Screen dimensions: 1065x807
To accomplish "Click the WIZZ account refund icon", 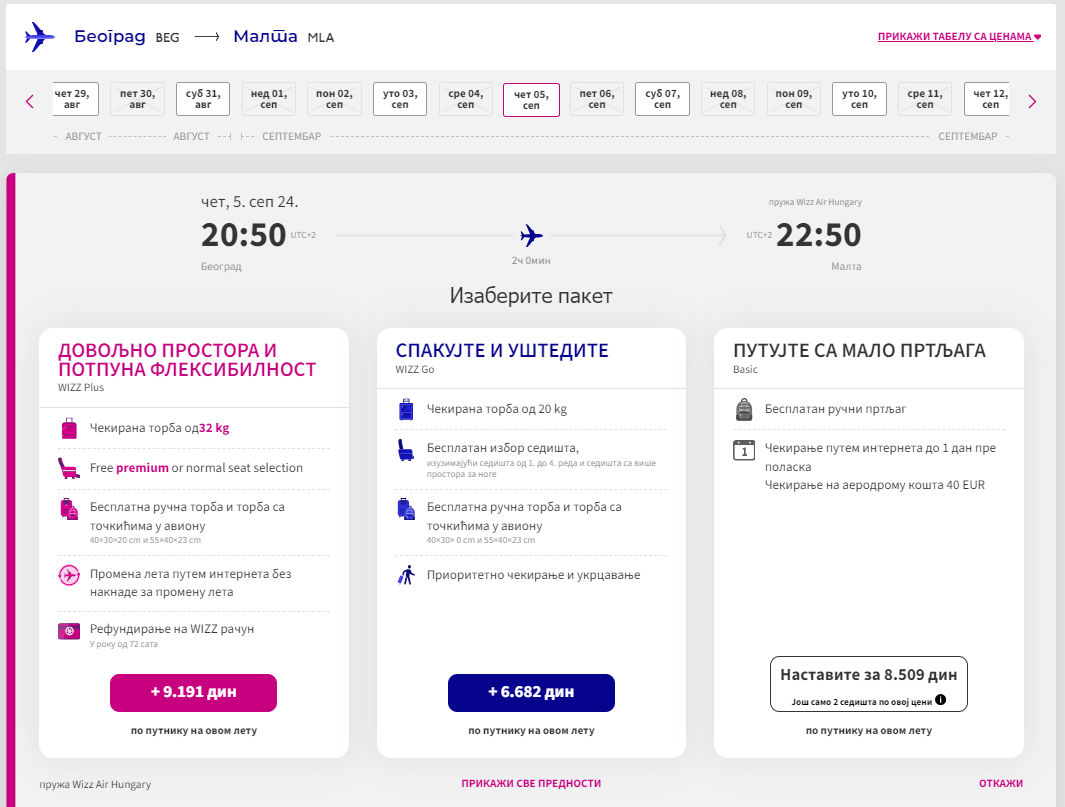I will click(69, 632).
